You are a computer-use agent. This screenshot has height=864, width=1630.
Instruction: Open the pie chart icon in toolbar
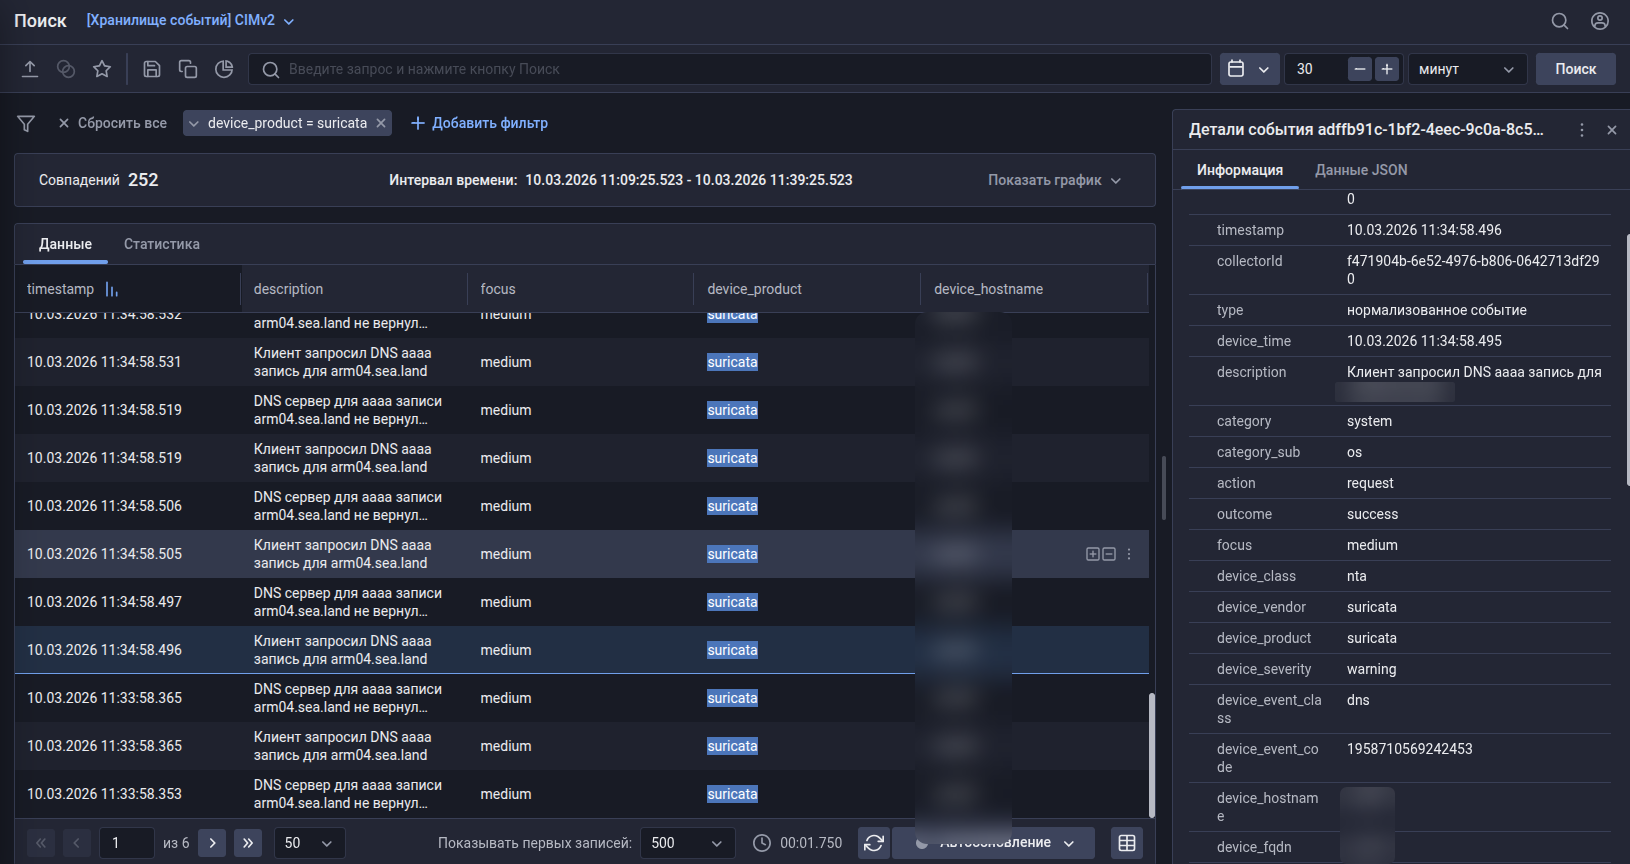224,69
